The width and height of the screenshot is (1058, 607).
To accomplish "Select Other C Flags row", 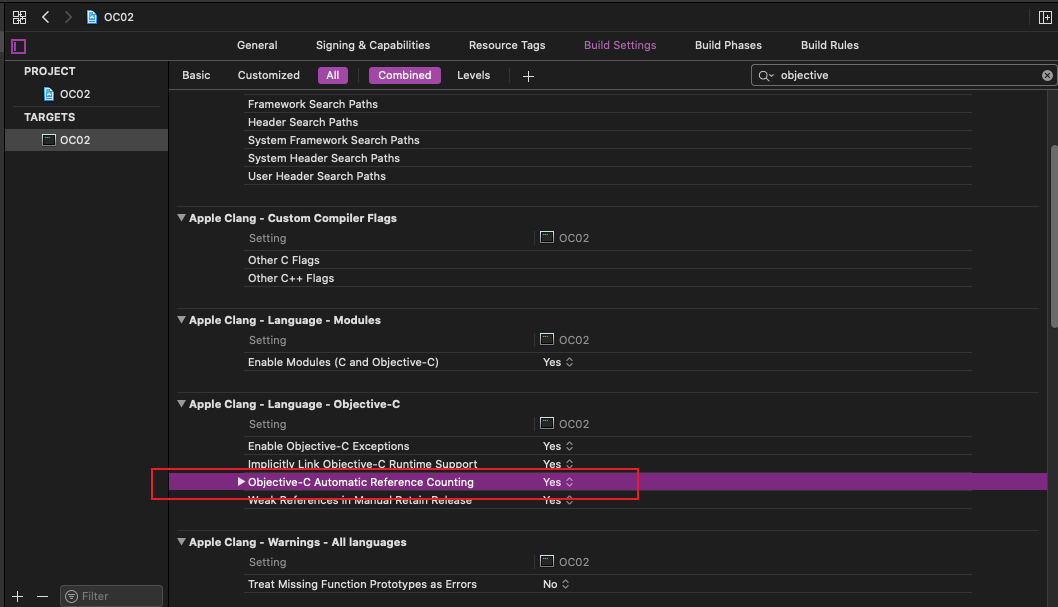I will pyautogui.click(x=607, y=260).
